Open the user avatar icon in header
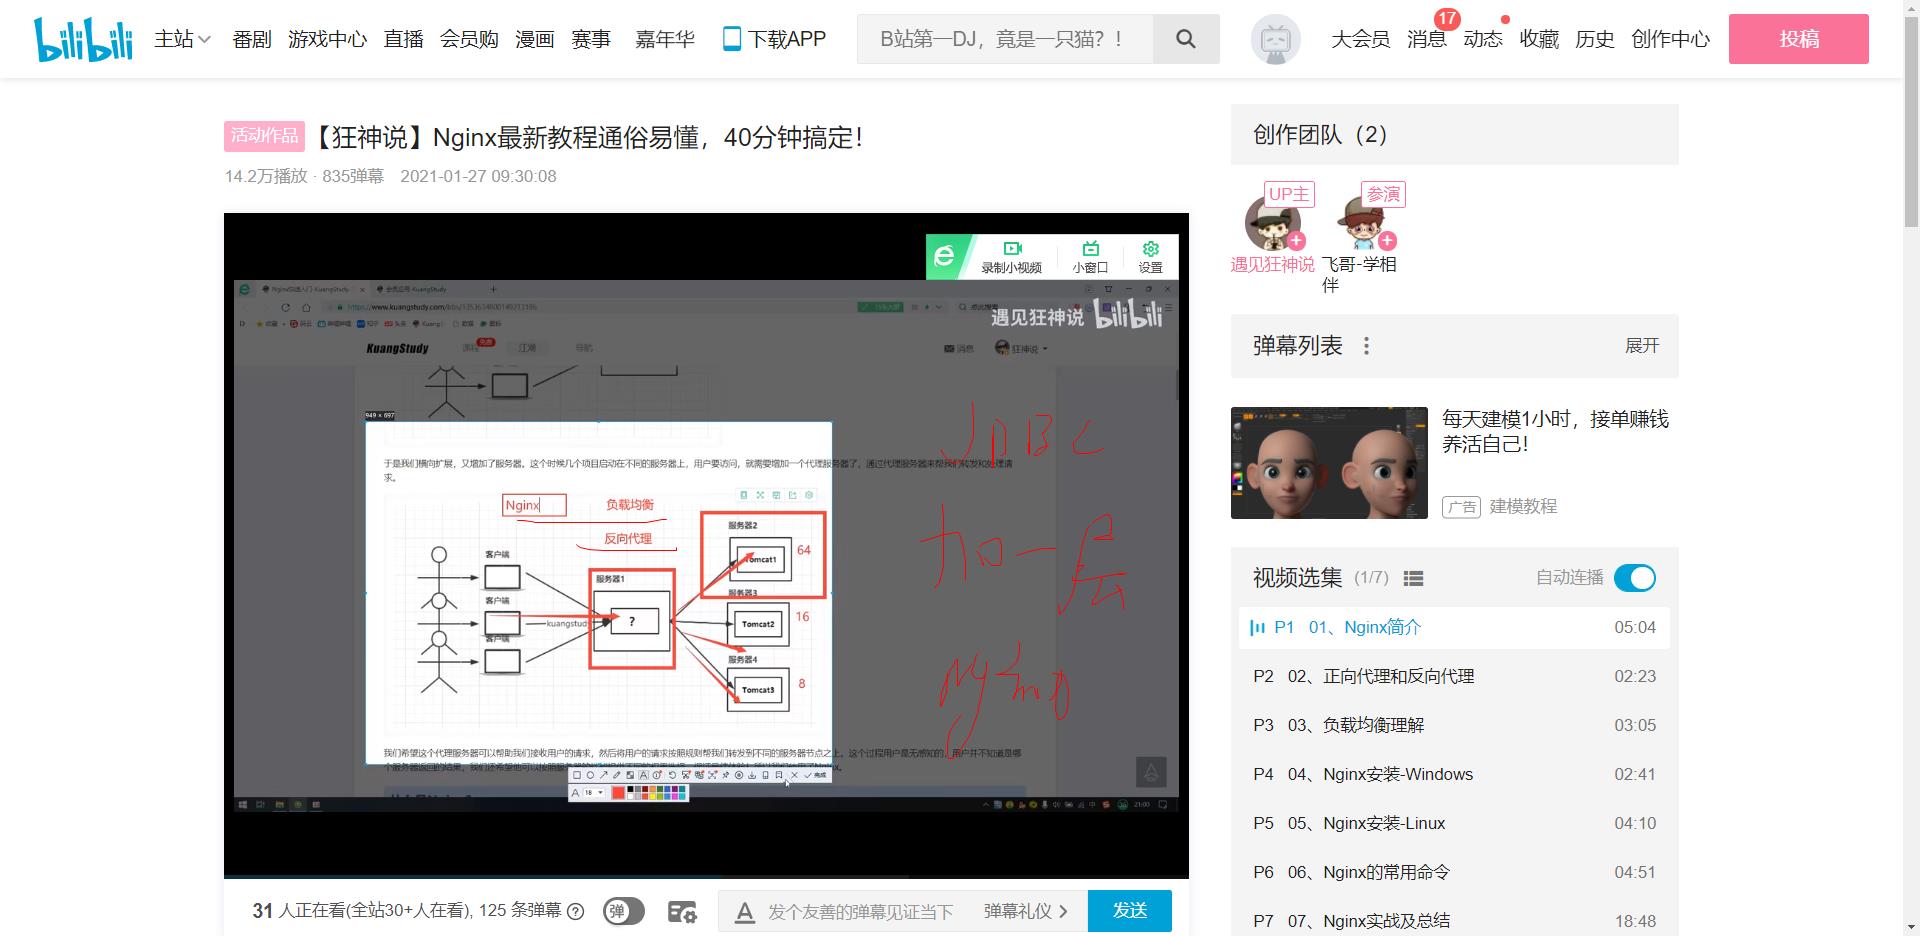The width and height of the screenshot is (1920, 936). coord(1275,39)
